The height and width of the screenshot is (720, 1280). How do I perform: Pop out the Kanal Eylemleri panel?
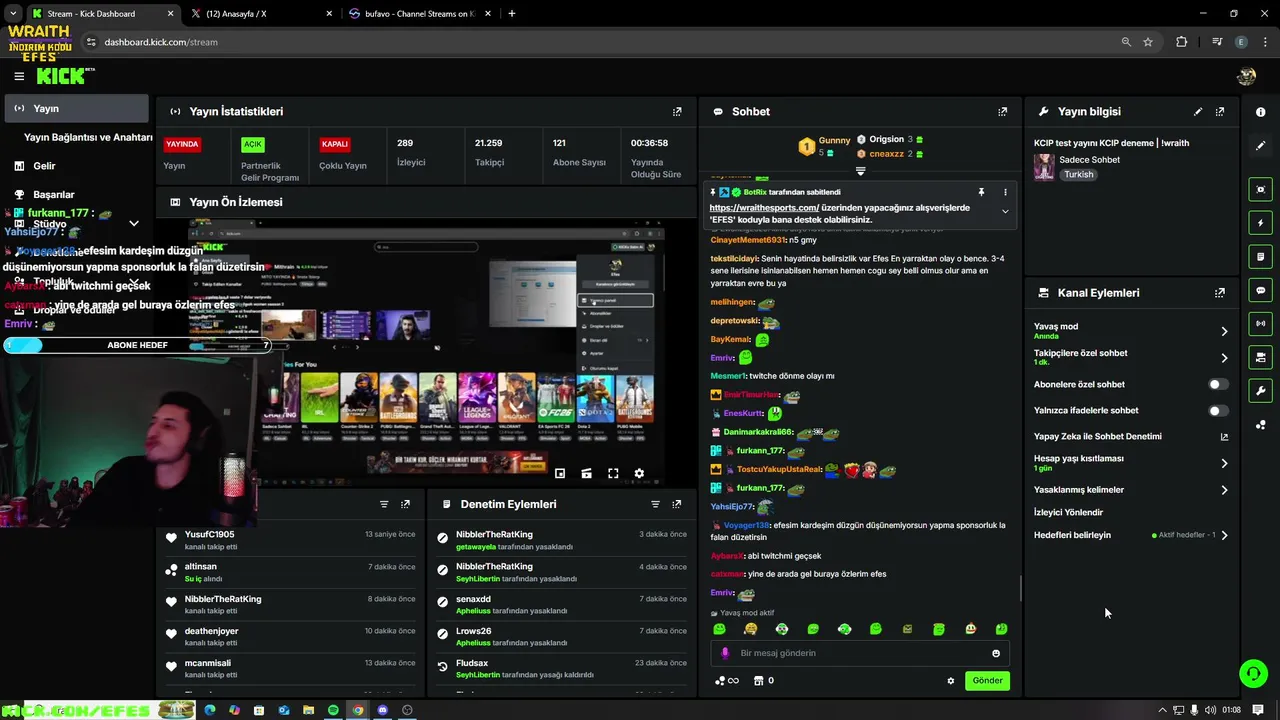click(x=1220, y=293)
